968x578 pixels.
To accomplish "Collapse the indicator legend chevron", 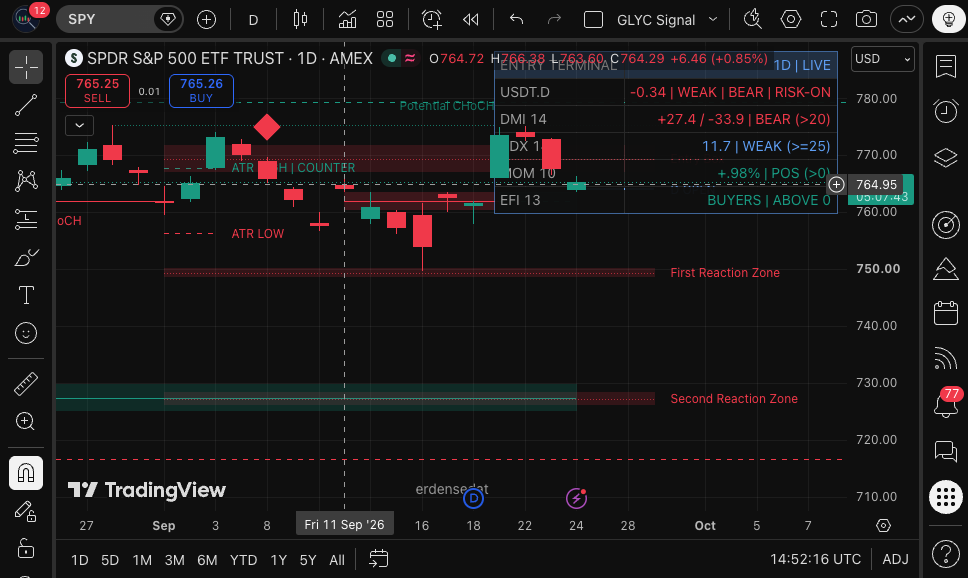I will 80,125.
